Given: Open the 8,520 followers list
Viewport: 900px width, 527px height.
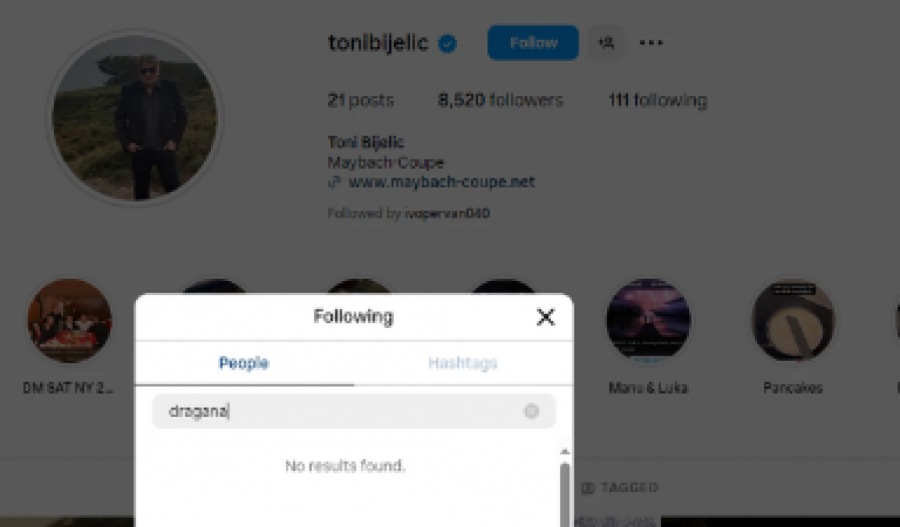Looking at the screenshot, I should [500, 100].
